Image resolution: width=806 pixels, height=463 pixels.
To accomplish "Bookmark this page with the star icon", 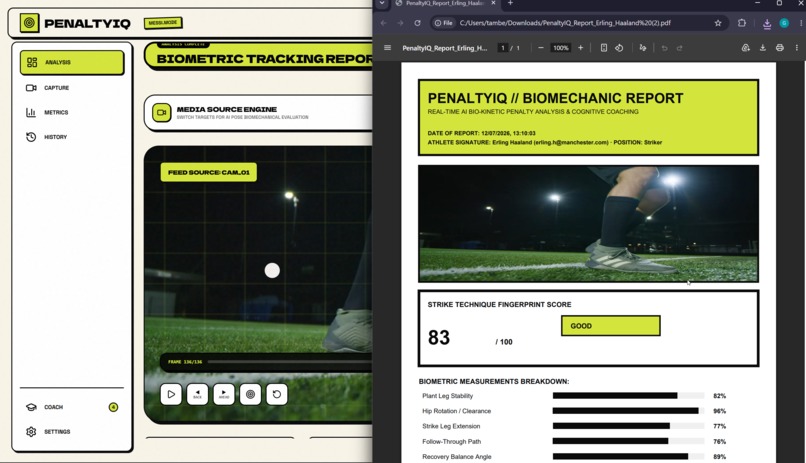I will pyautogui.click(x=718, y=23).
